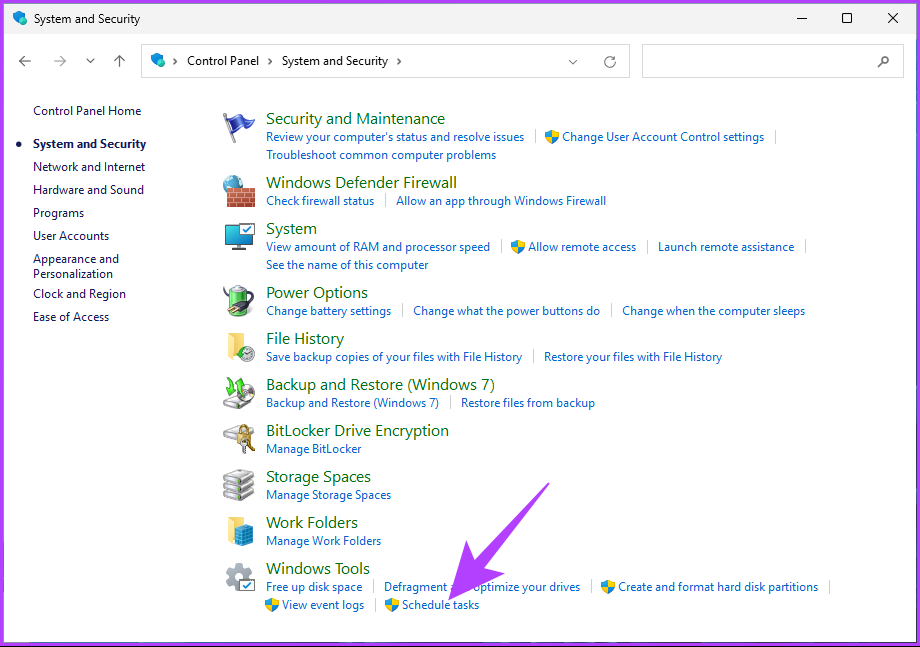Click the Power Options battery icon

point(239,301)
